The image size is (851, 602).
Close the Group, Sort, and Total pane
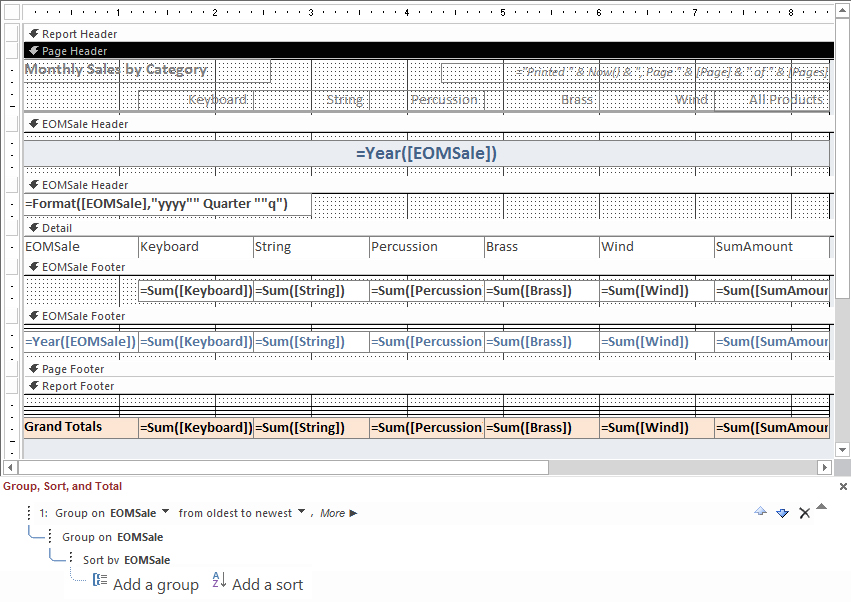(843, 486)
